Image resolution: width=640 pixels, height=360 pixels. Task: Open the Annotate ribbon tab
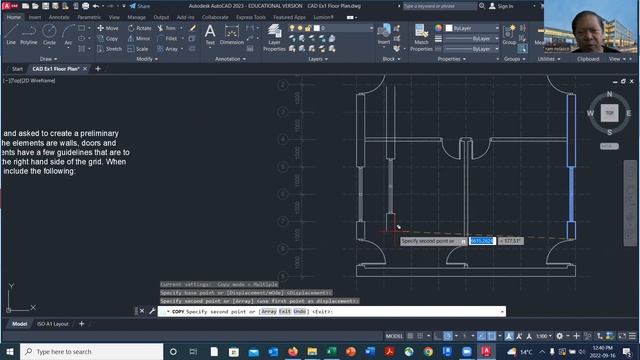coord(59,18)
